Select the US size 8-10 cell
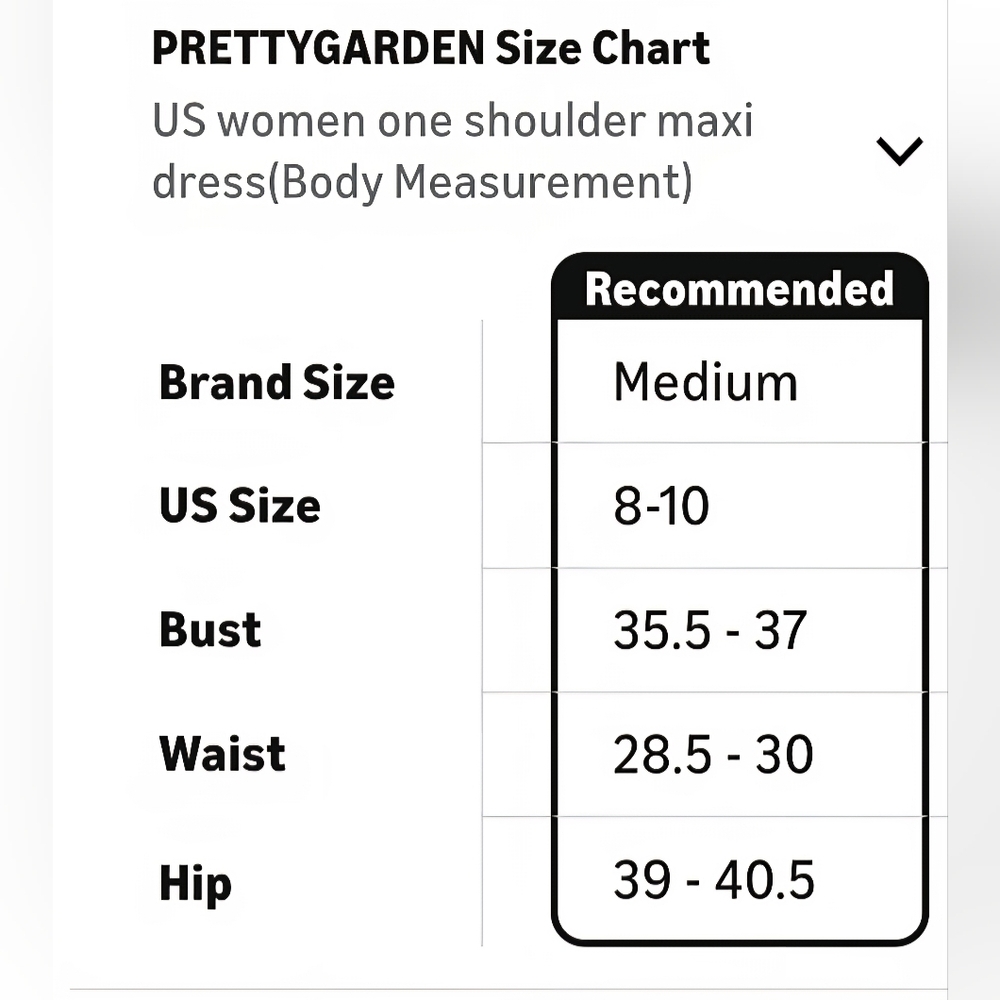This screenshot has width=1000, height=1000. (661, 506)
